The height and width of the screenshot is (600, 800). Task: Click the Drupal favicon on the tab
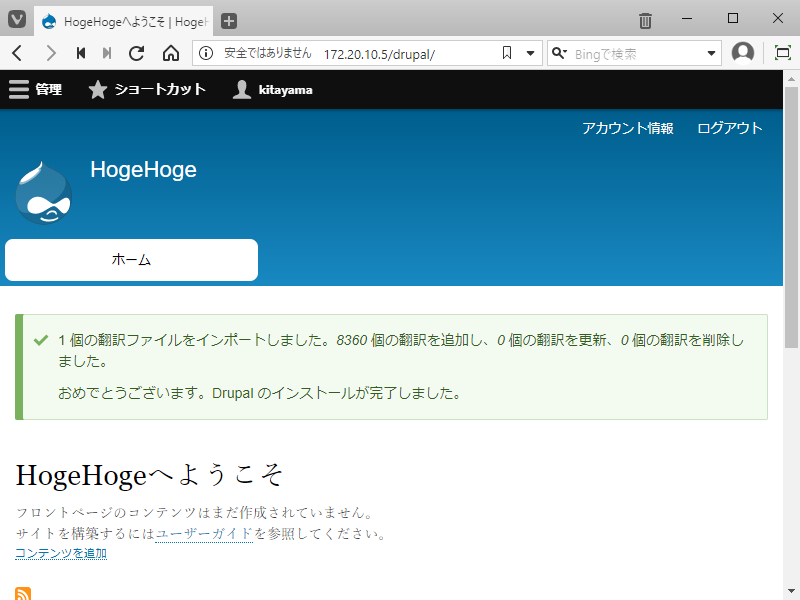pyautogui.click(x=49, y=21)
